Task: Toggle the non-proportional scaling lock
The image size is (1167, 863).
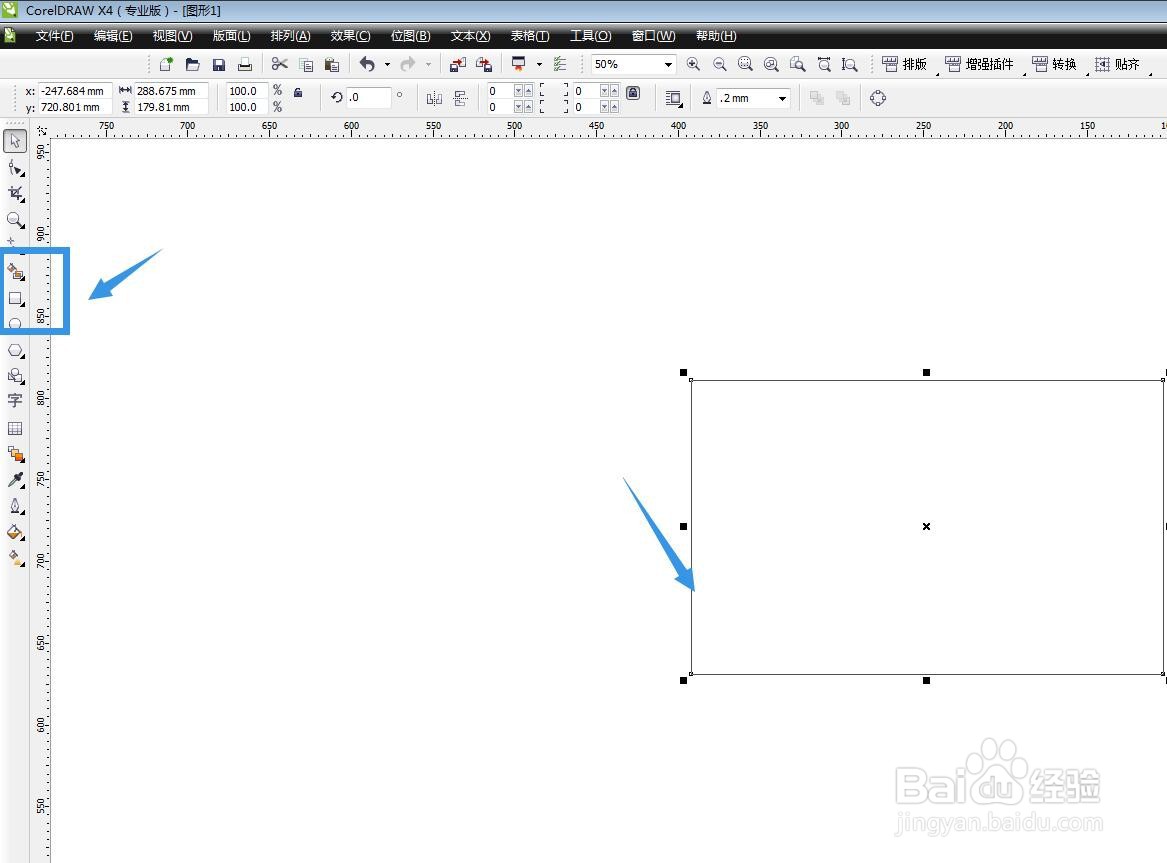Action: tap(298, 92)
